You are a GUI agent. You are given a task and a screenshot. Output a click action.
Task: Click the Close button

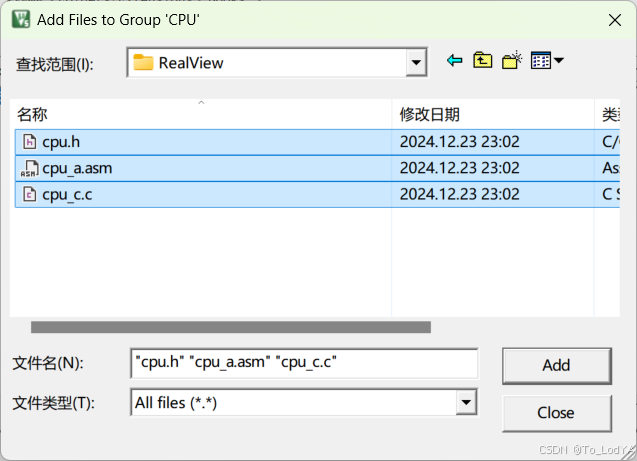[x=557, y=413]
